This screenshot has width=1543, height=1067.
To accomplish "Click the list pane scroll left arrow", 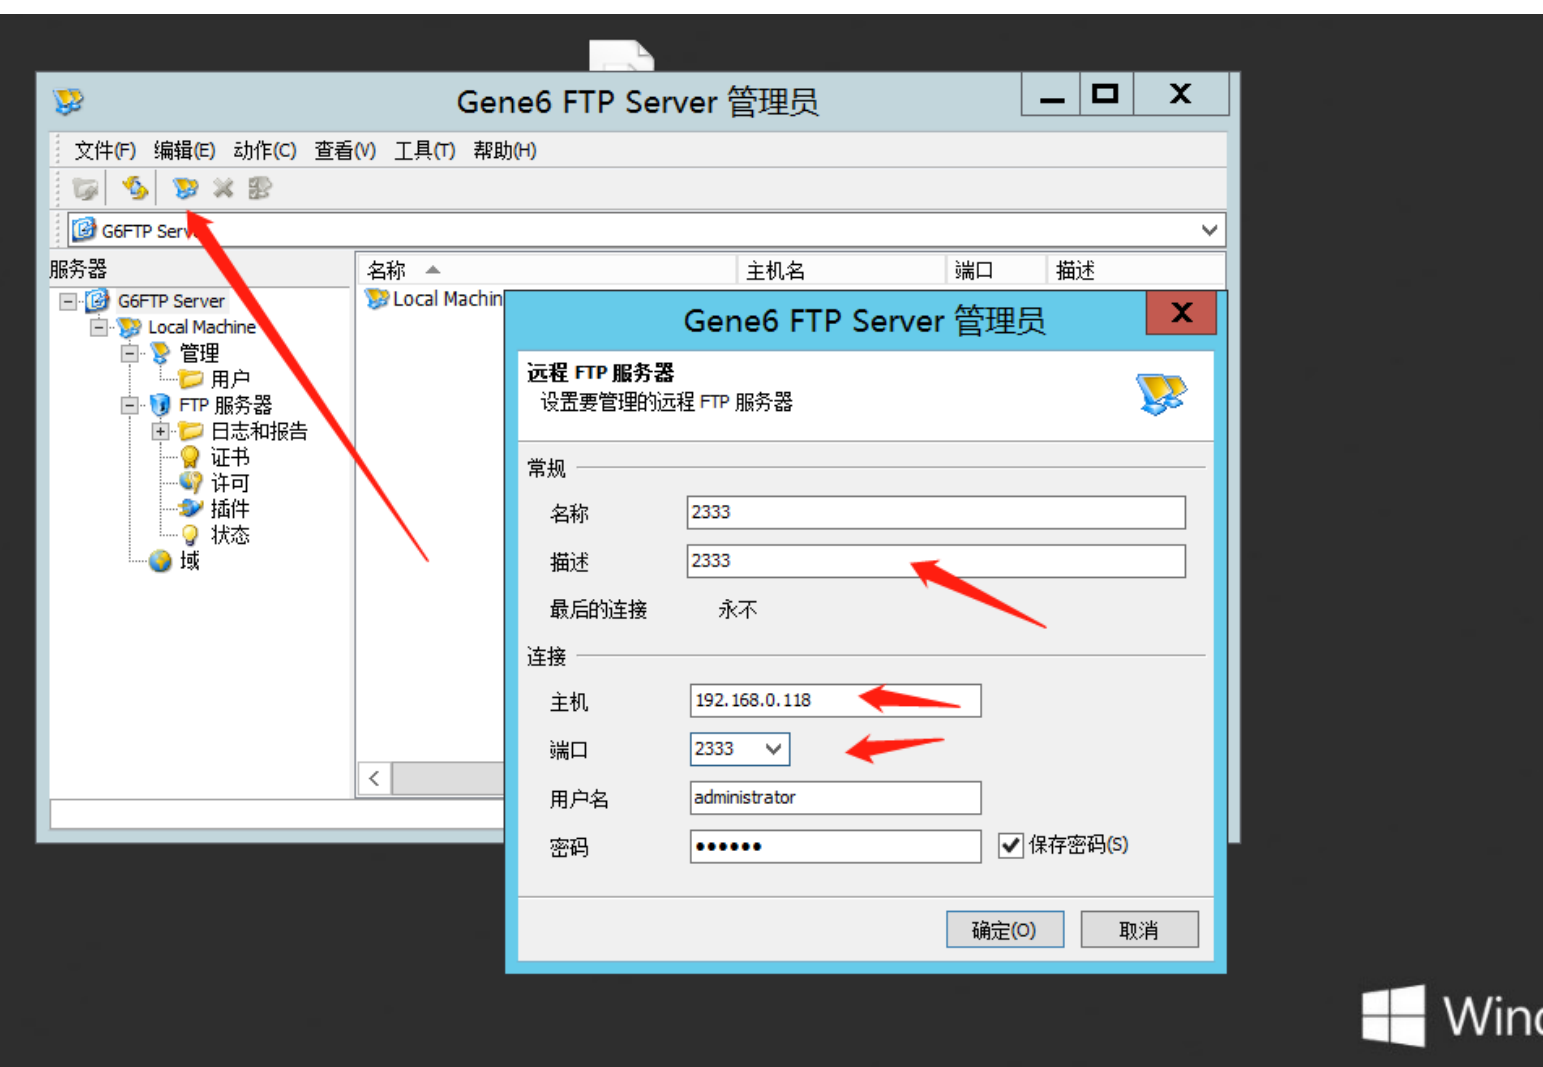I will tap(374, 779).
